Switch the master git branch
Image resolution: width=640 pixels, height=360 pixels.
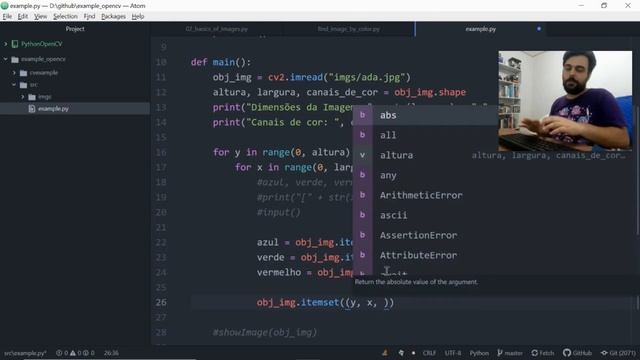coord(510,353)
